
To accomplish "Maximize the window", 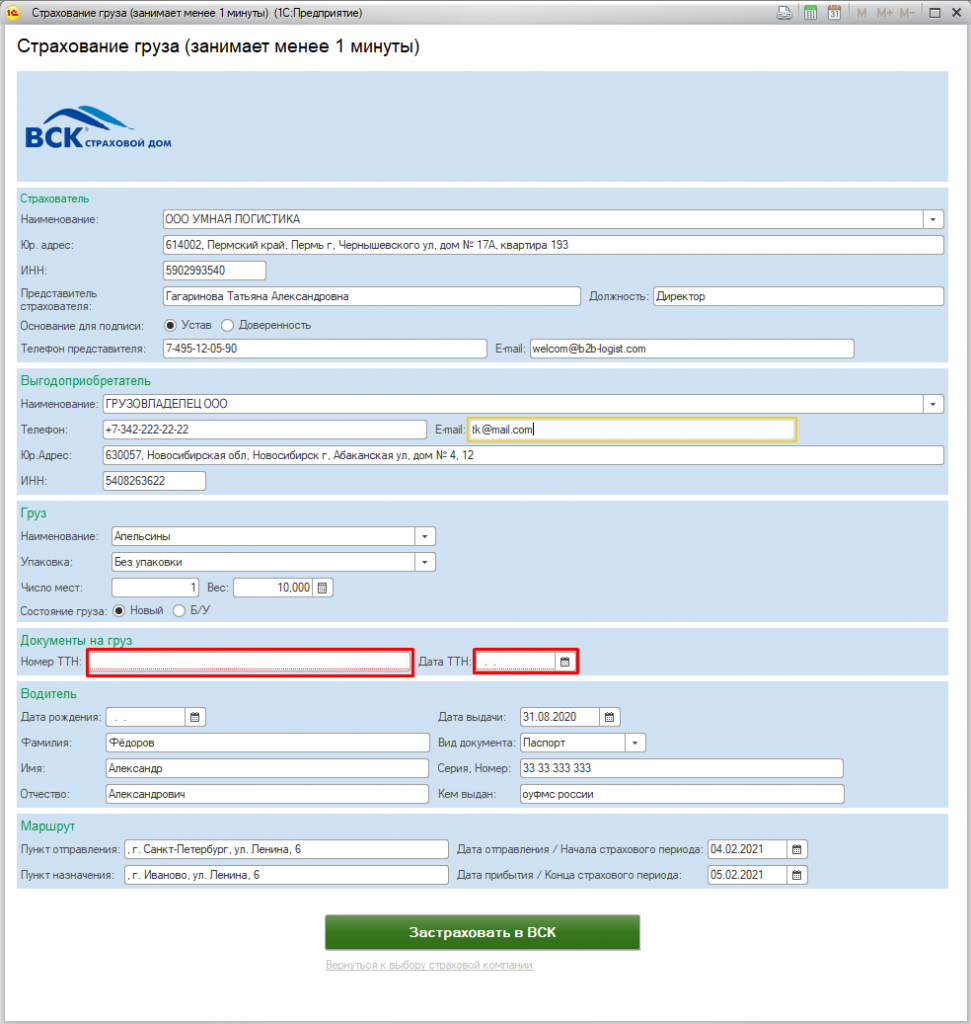I will point(935,12).
